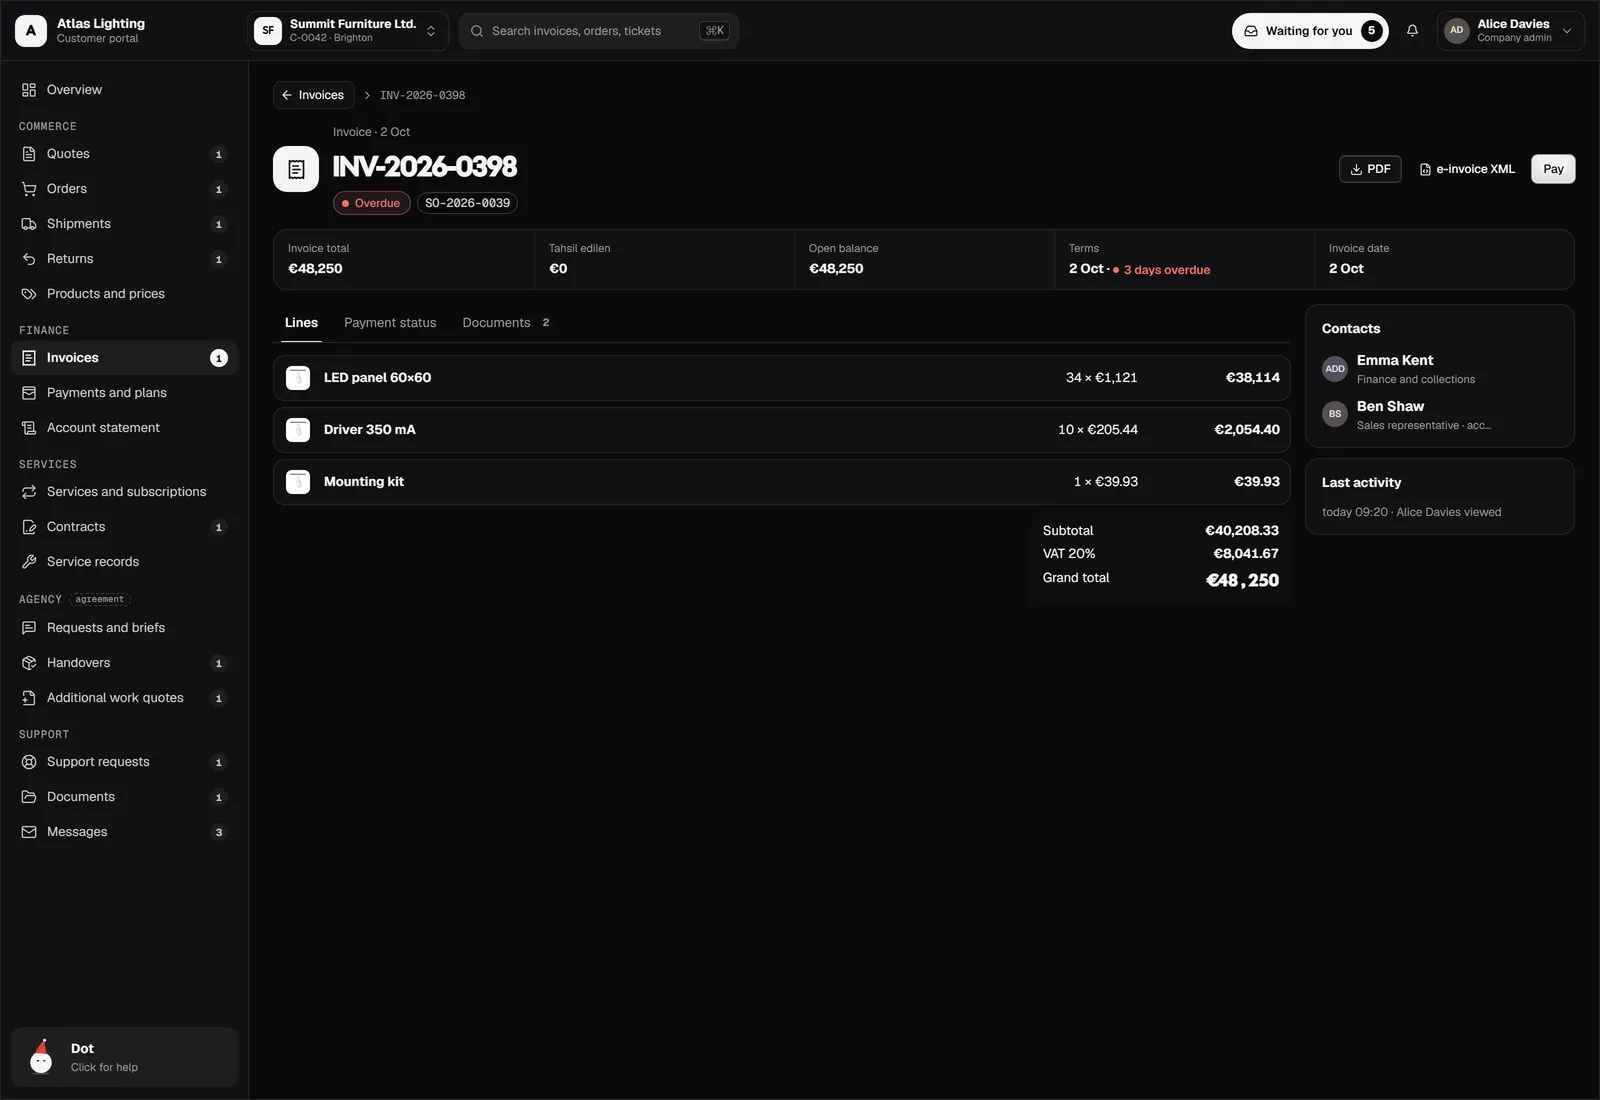Screen dimensions: 1600x1100
Task: Click the Overdue status badge
Action: [x=371, y=203]
